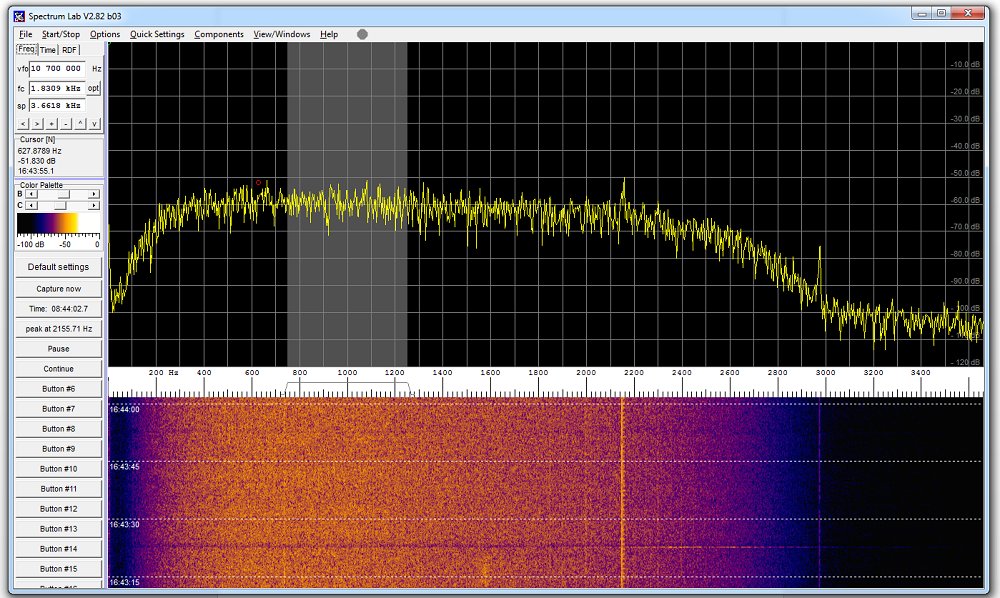The height and width of the screenshot is (598, 1000).
Task: Click the Capture now button
Action: 59,289
